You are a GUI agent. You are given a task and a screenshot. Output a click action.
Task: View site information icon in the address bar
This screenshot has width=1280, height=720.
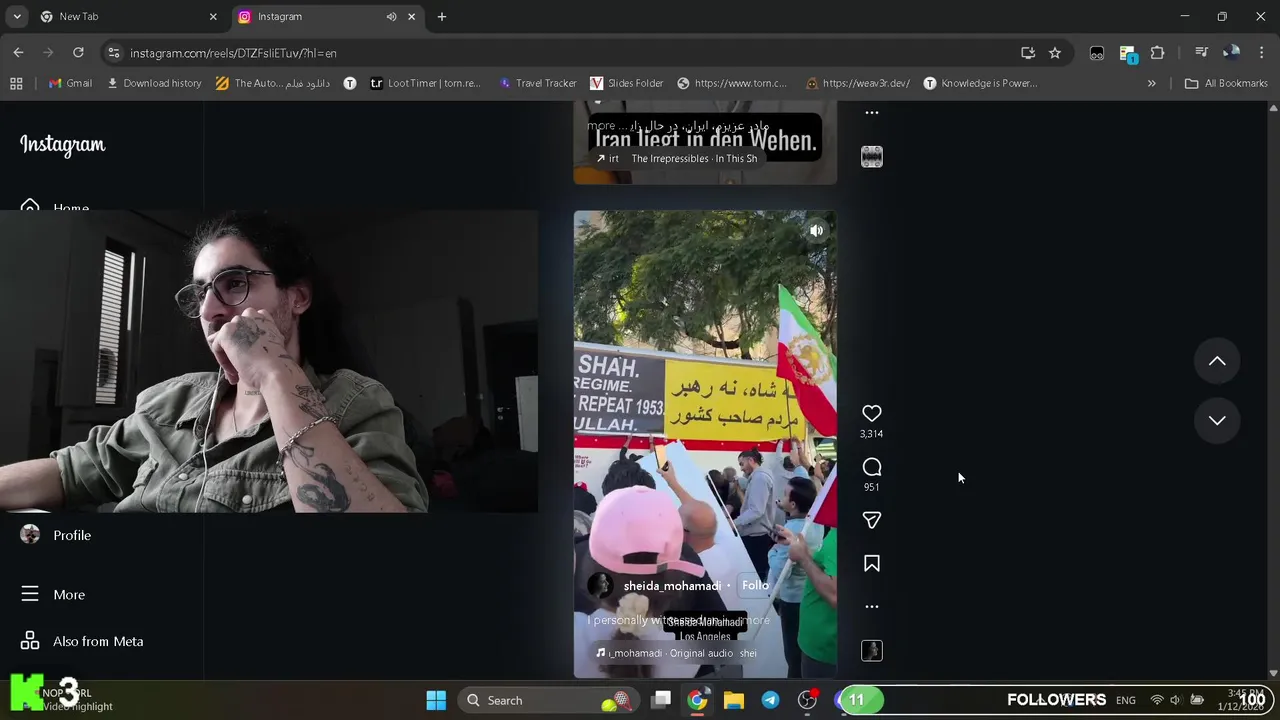tap(113, 53)
